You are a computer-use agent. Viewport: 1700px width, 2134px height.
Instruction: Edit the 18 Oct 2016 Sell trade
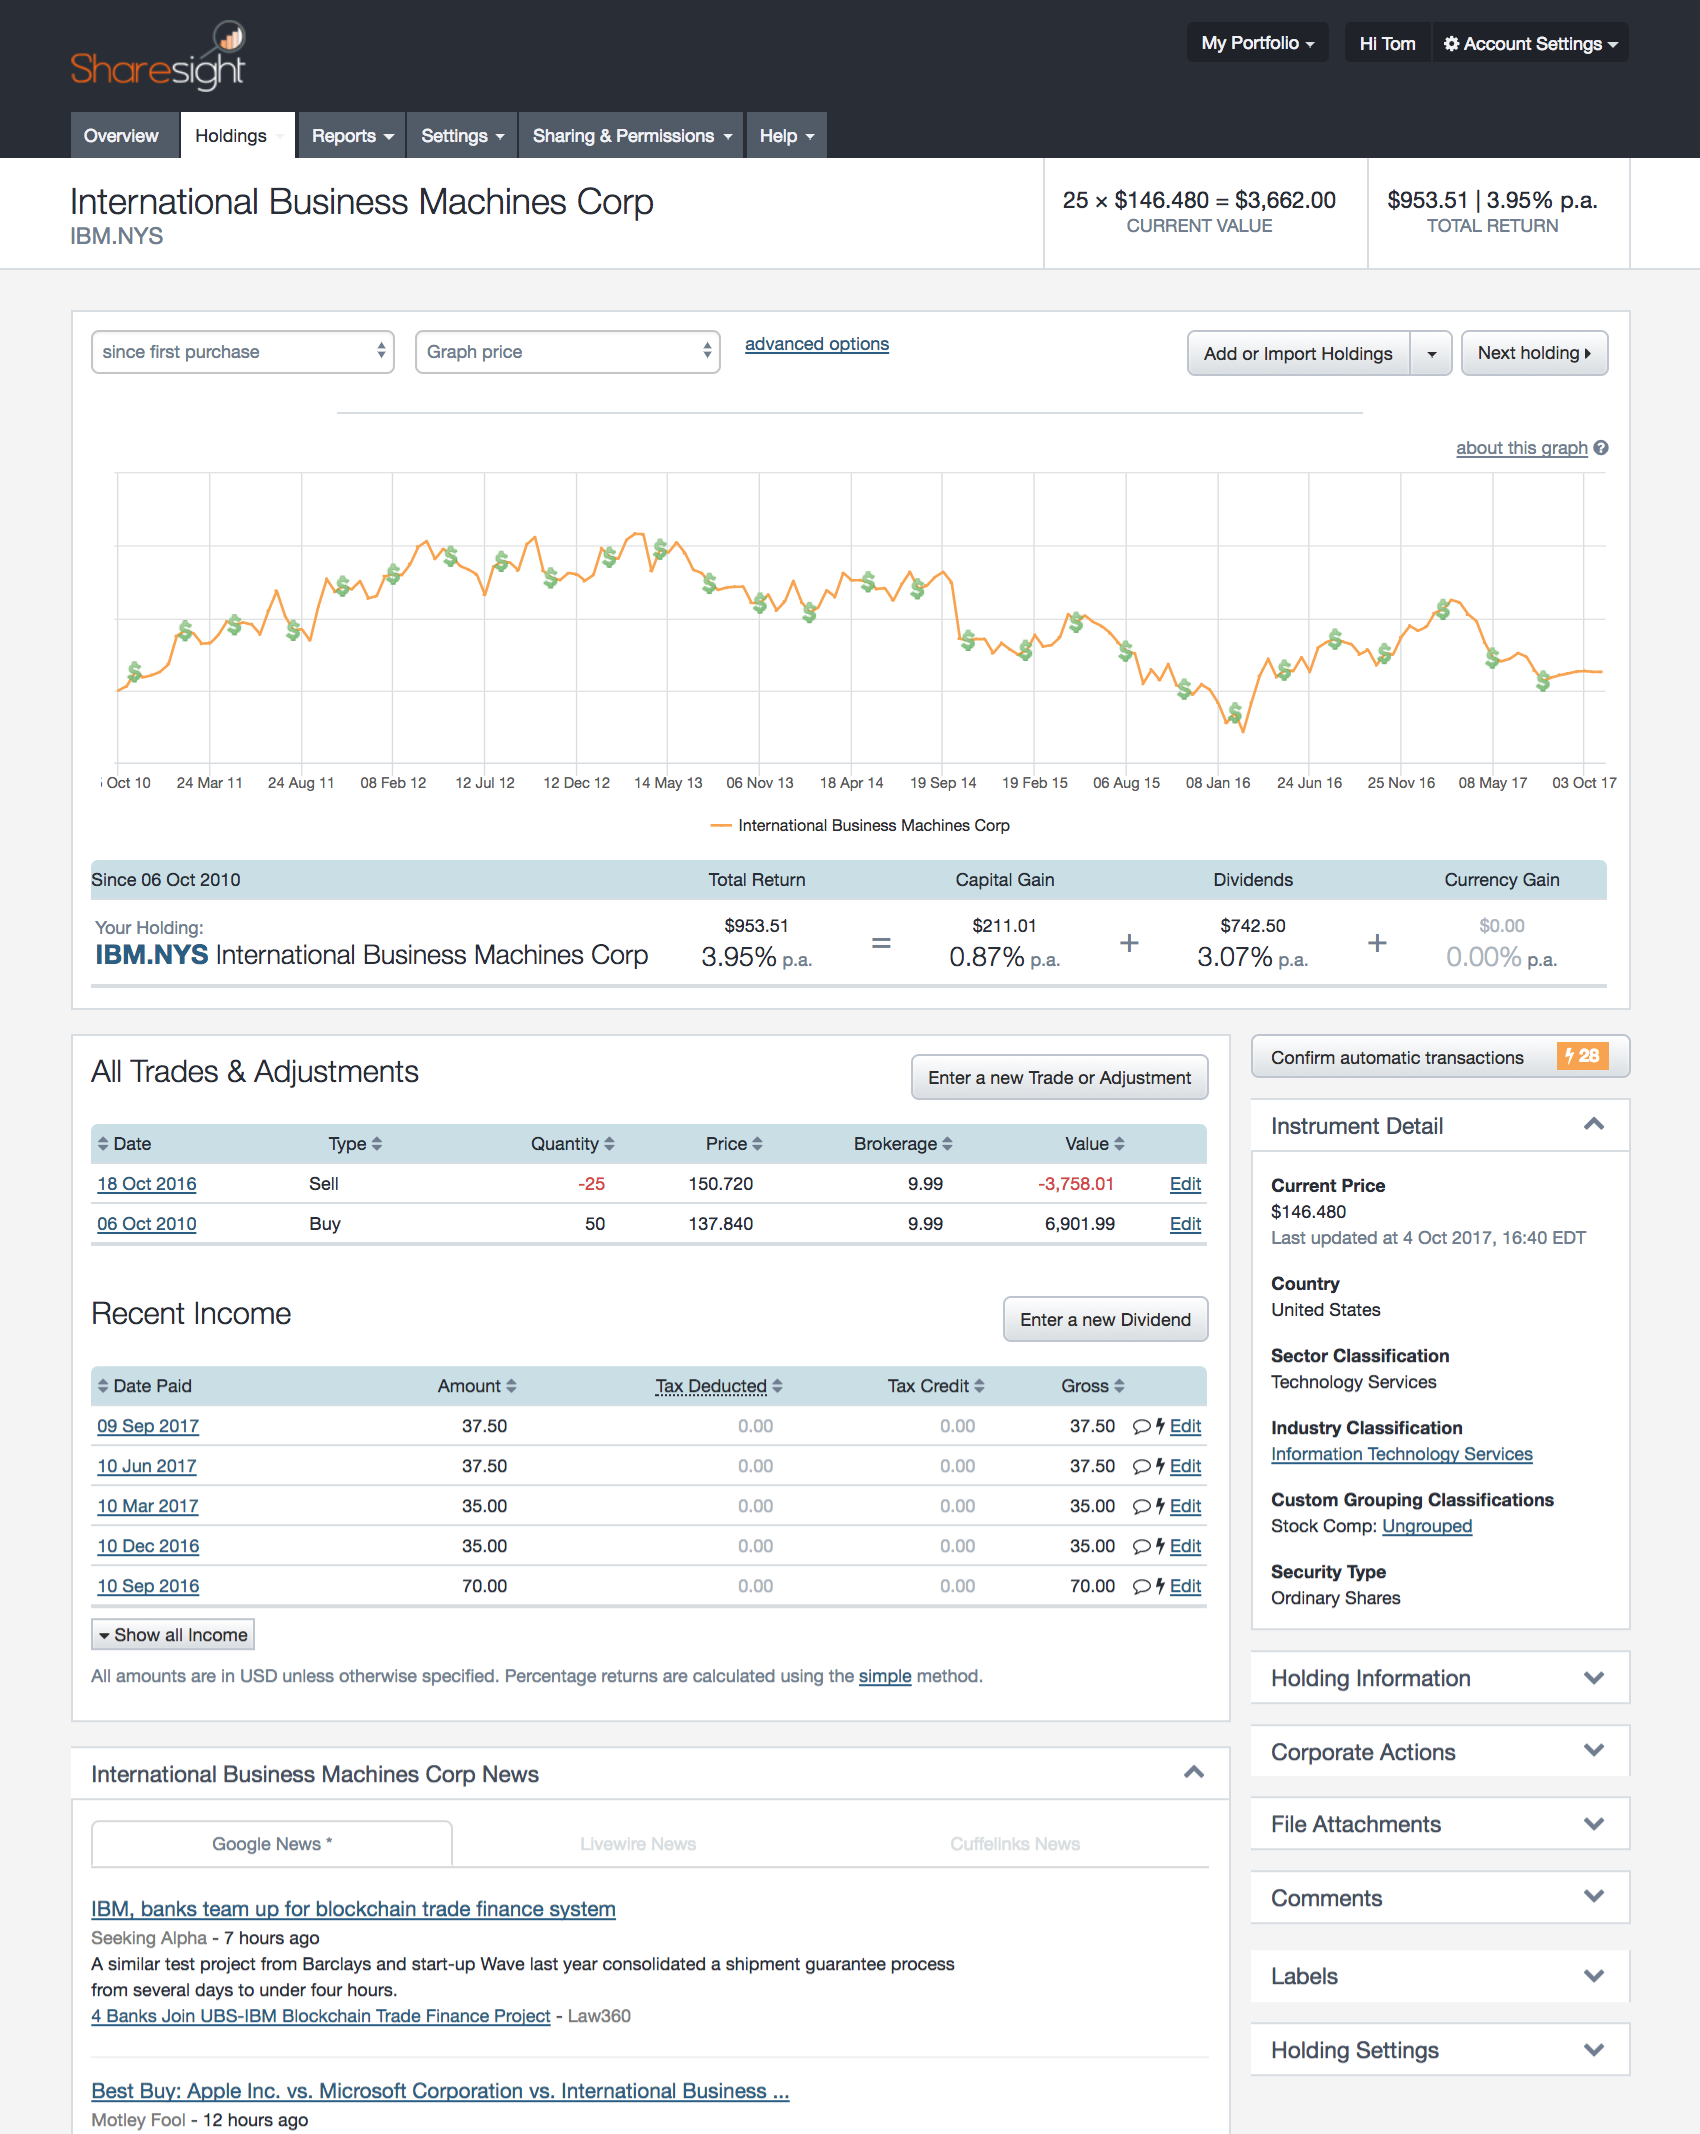[x=1185, y=1184]
